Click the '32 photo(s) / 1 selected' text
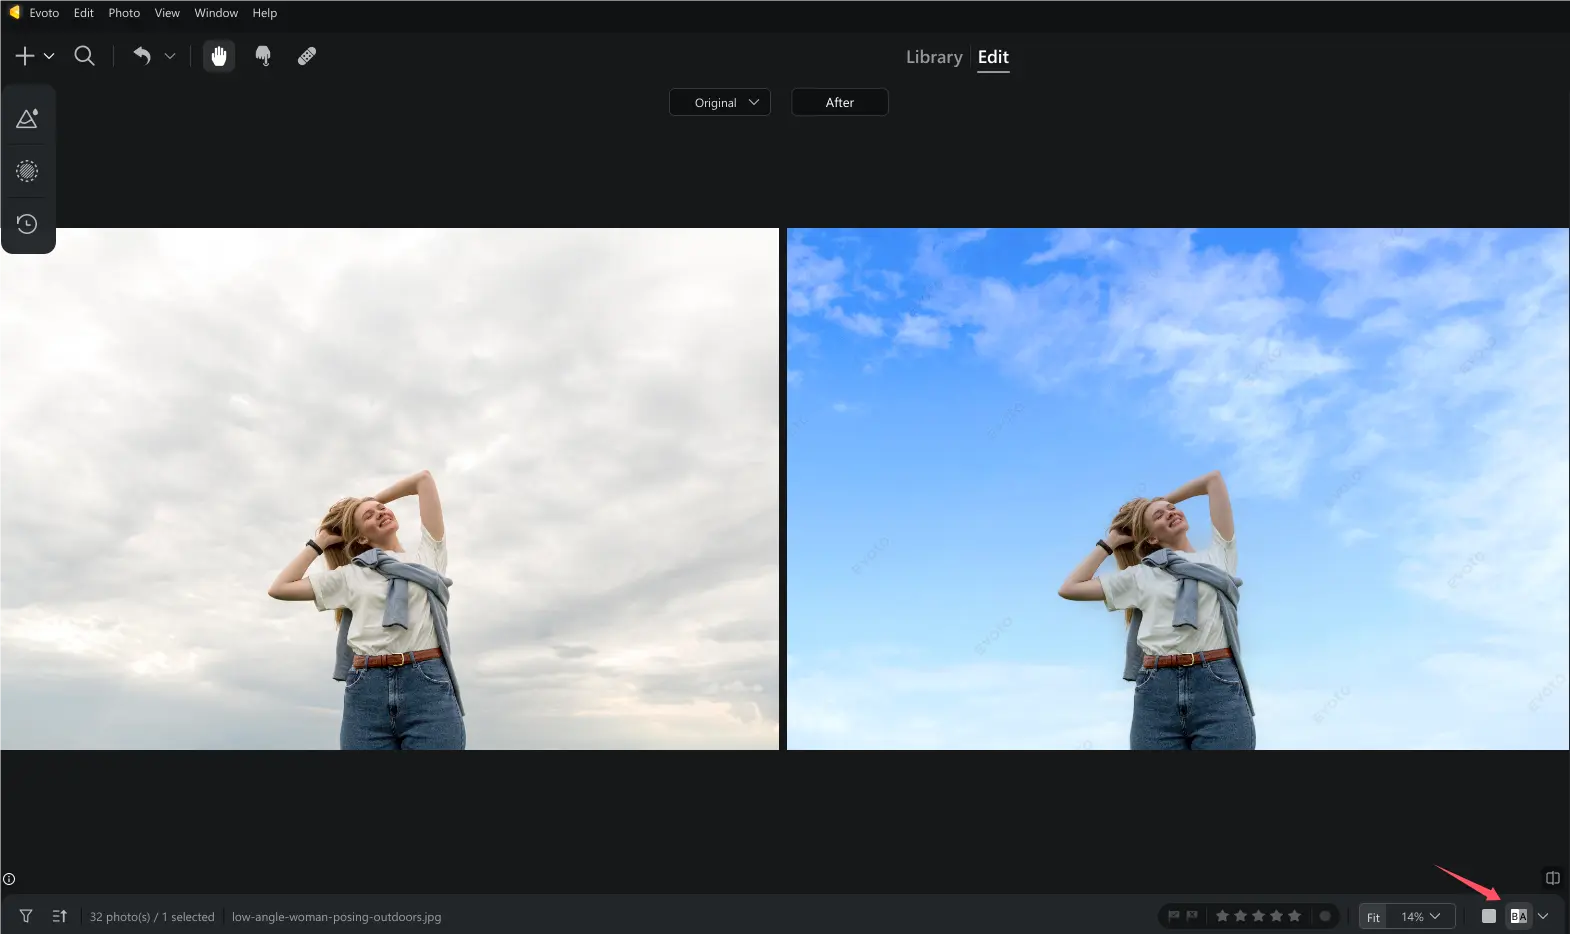 tap(152, 917)
